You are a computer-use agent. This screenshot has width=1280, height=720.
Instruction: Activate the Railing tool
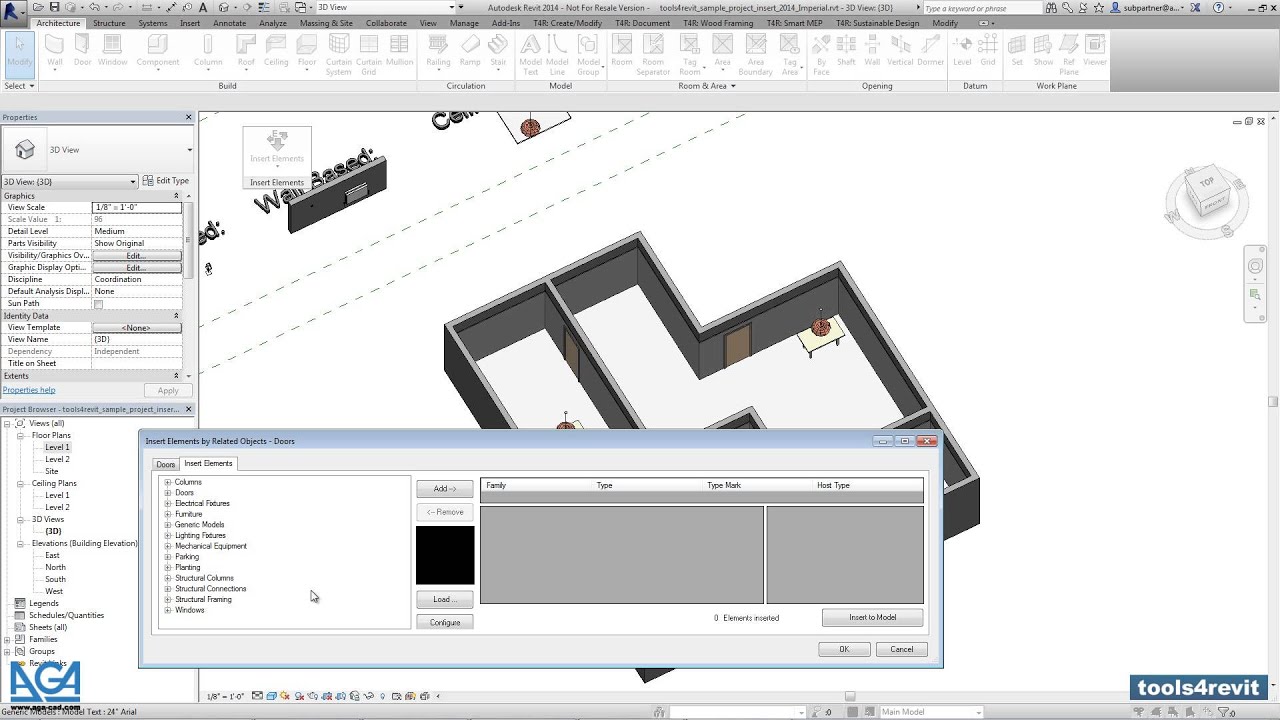(438, 50)
